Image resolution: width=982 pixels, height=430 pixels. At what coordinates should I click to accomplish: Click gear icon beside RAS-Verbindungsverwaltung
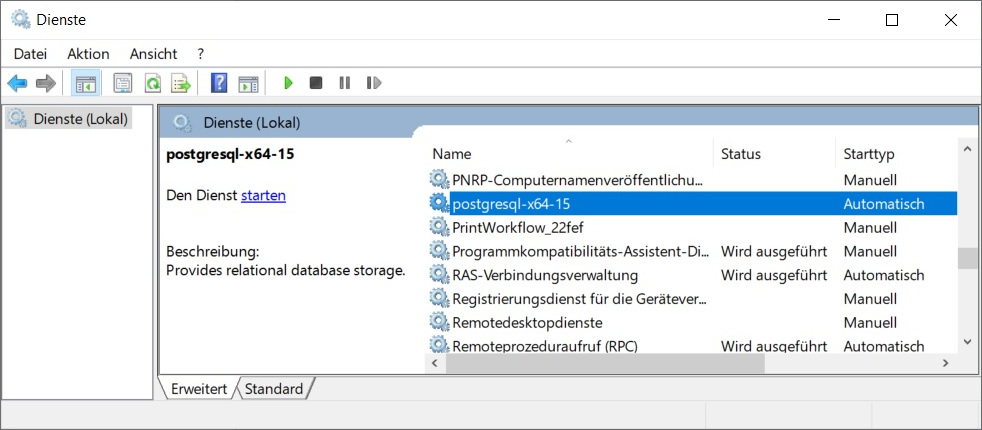439,274
